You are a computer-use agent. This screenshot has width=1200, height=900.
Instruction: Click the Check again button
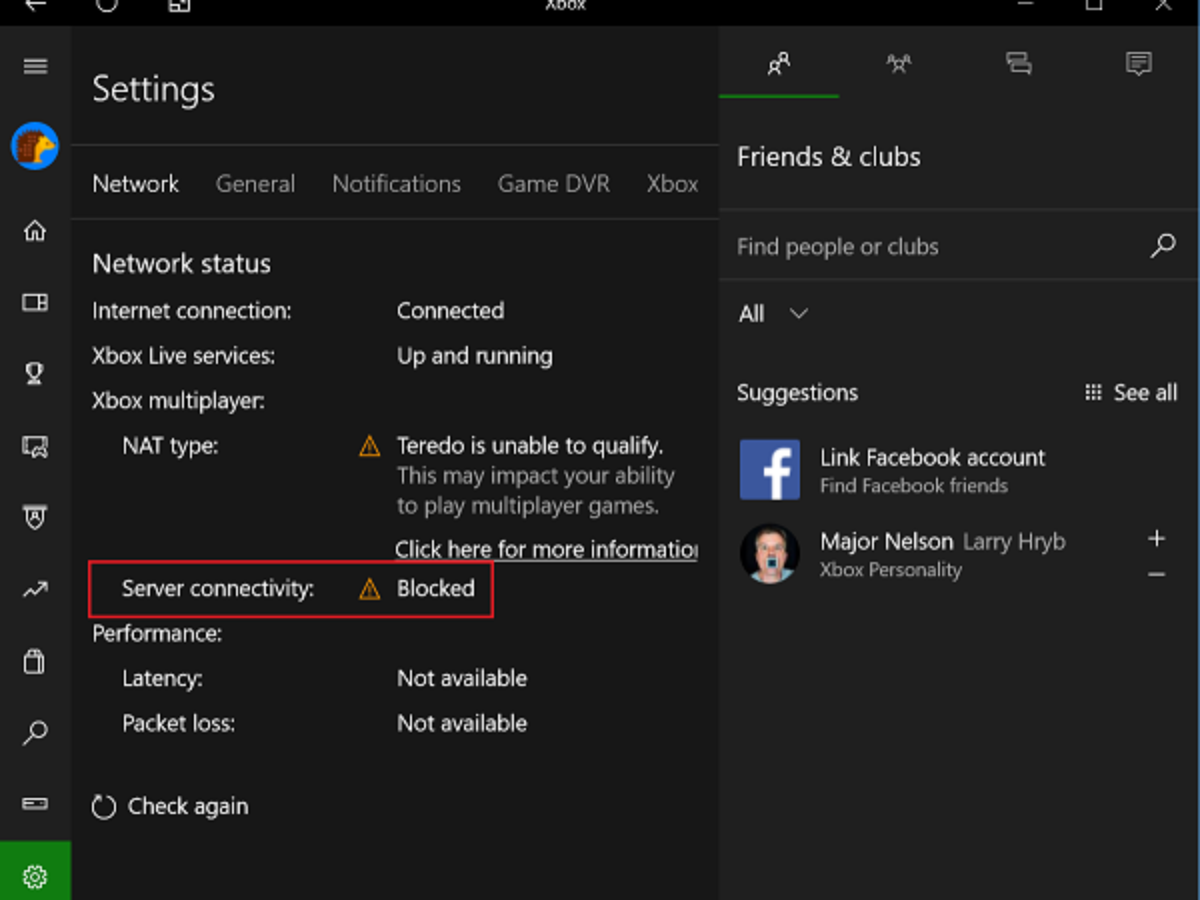170,807
